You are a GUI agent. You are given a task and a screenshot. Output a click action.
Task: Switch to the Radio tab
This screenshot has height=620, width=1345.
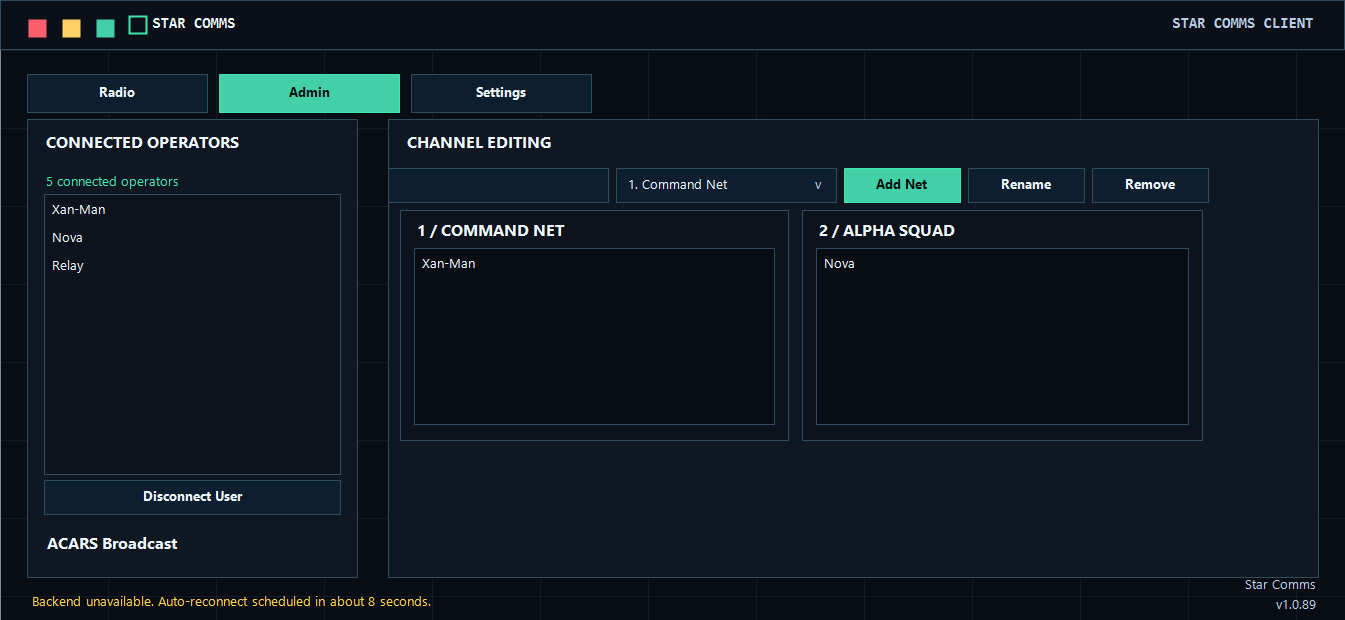pyautogui.click(x=117, y=93)
